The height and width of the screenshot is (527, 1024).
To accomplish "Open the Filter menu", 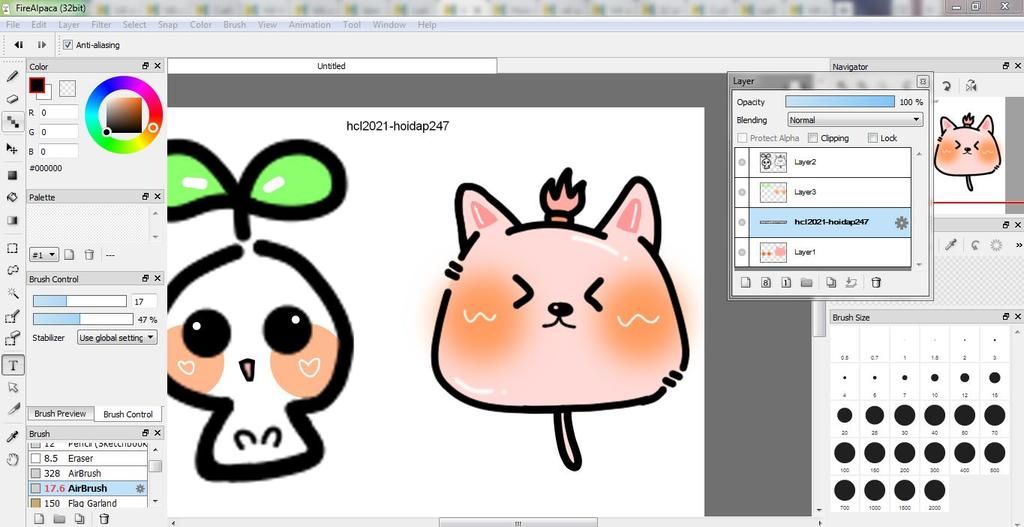I will (101, 25).
